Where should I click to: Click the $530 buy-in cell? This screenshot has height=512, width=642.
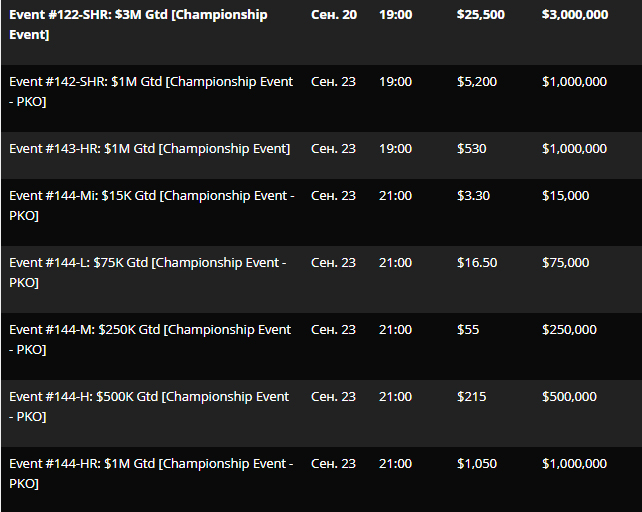pyautogui.click(x=472, y=148)
